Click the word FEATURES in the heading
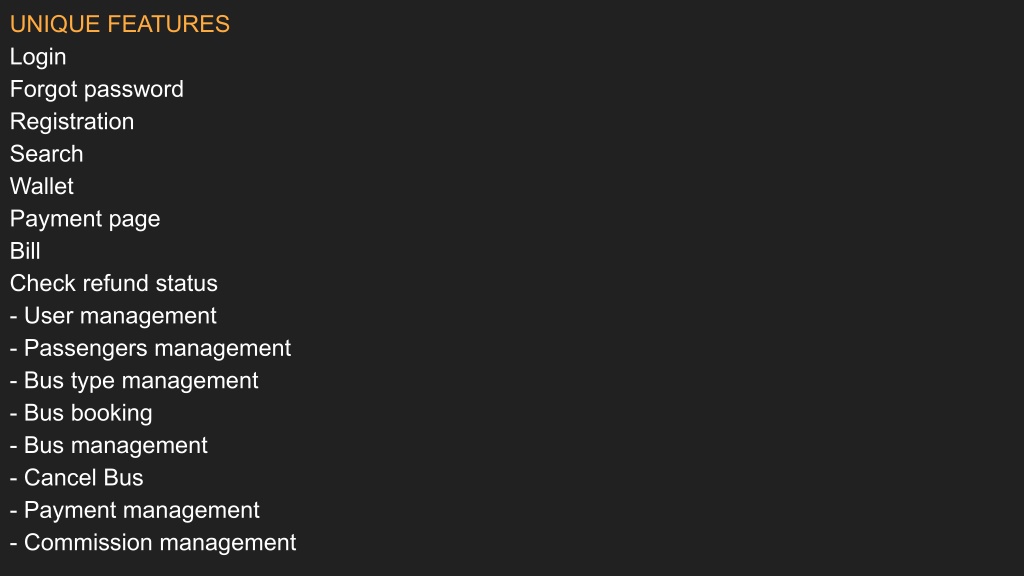Screen dimensions: 1024x576 point(168,24)
